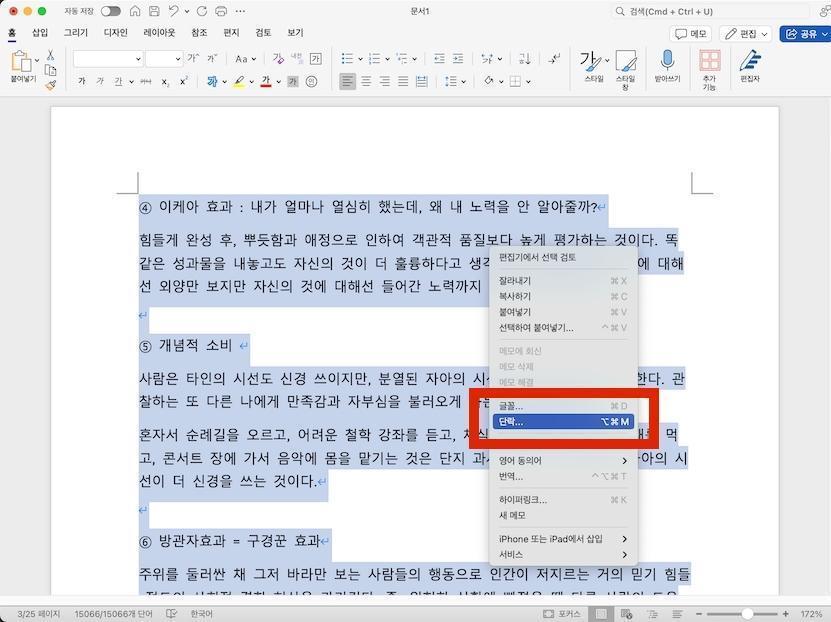Click the Copy icon below scissors
831x622 pixels.
pyautogui.click(x=50, y=70)
